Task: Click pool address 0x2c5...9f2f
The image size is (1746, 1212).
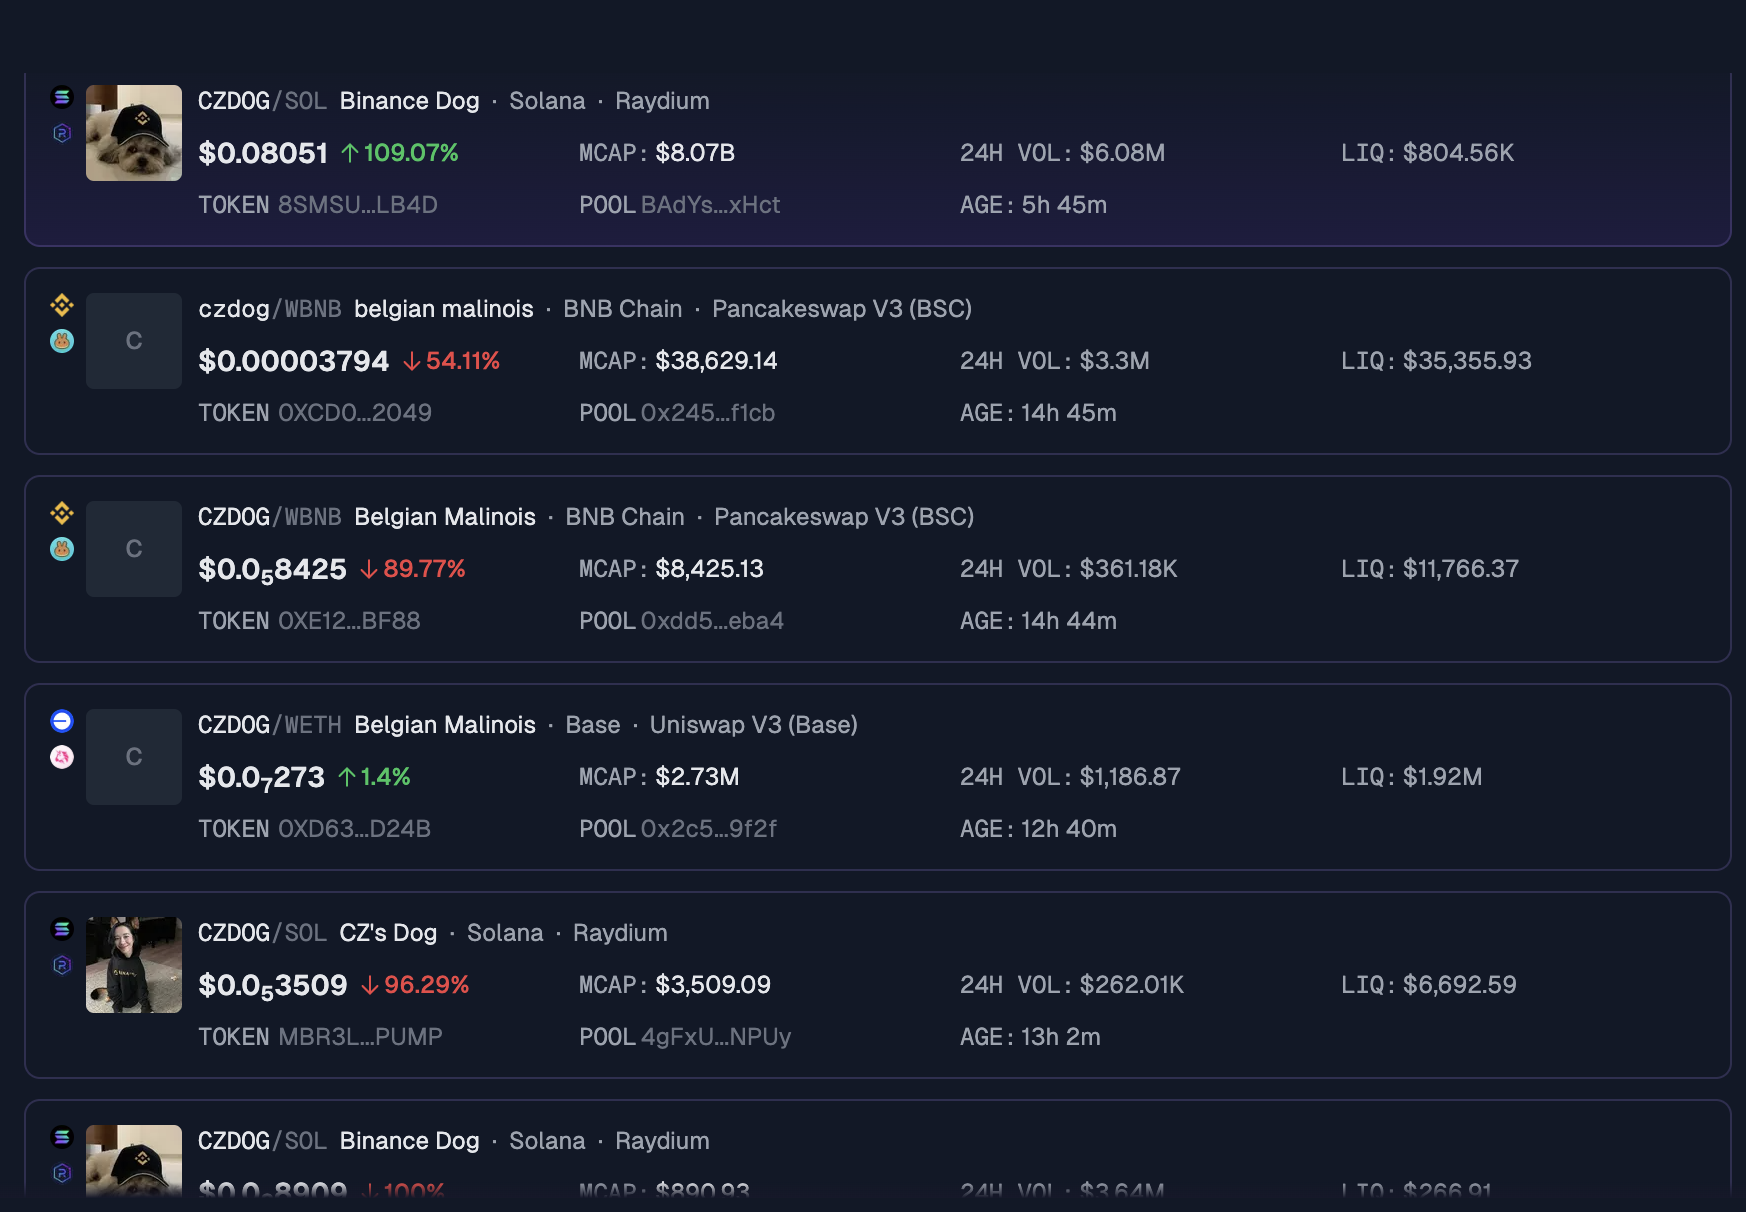Action: click(x=709, y=829)
